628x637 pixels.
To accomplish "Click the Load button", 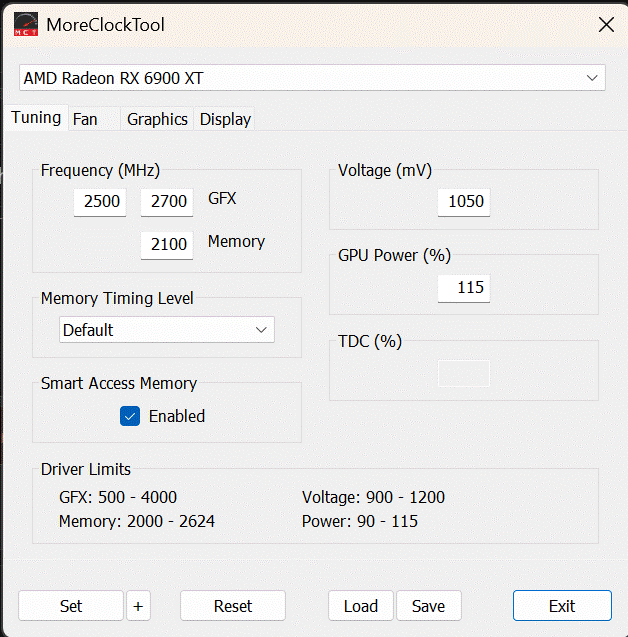I will pos(361,606).
